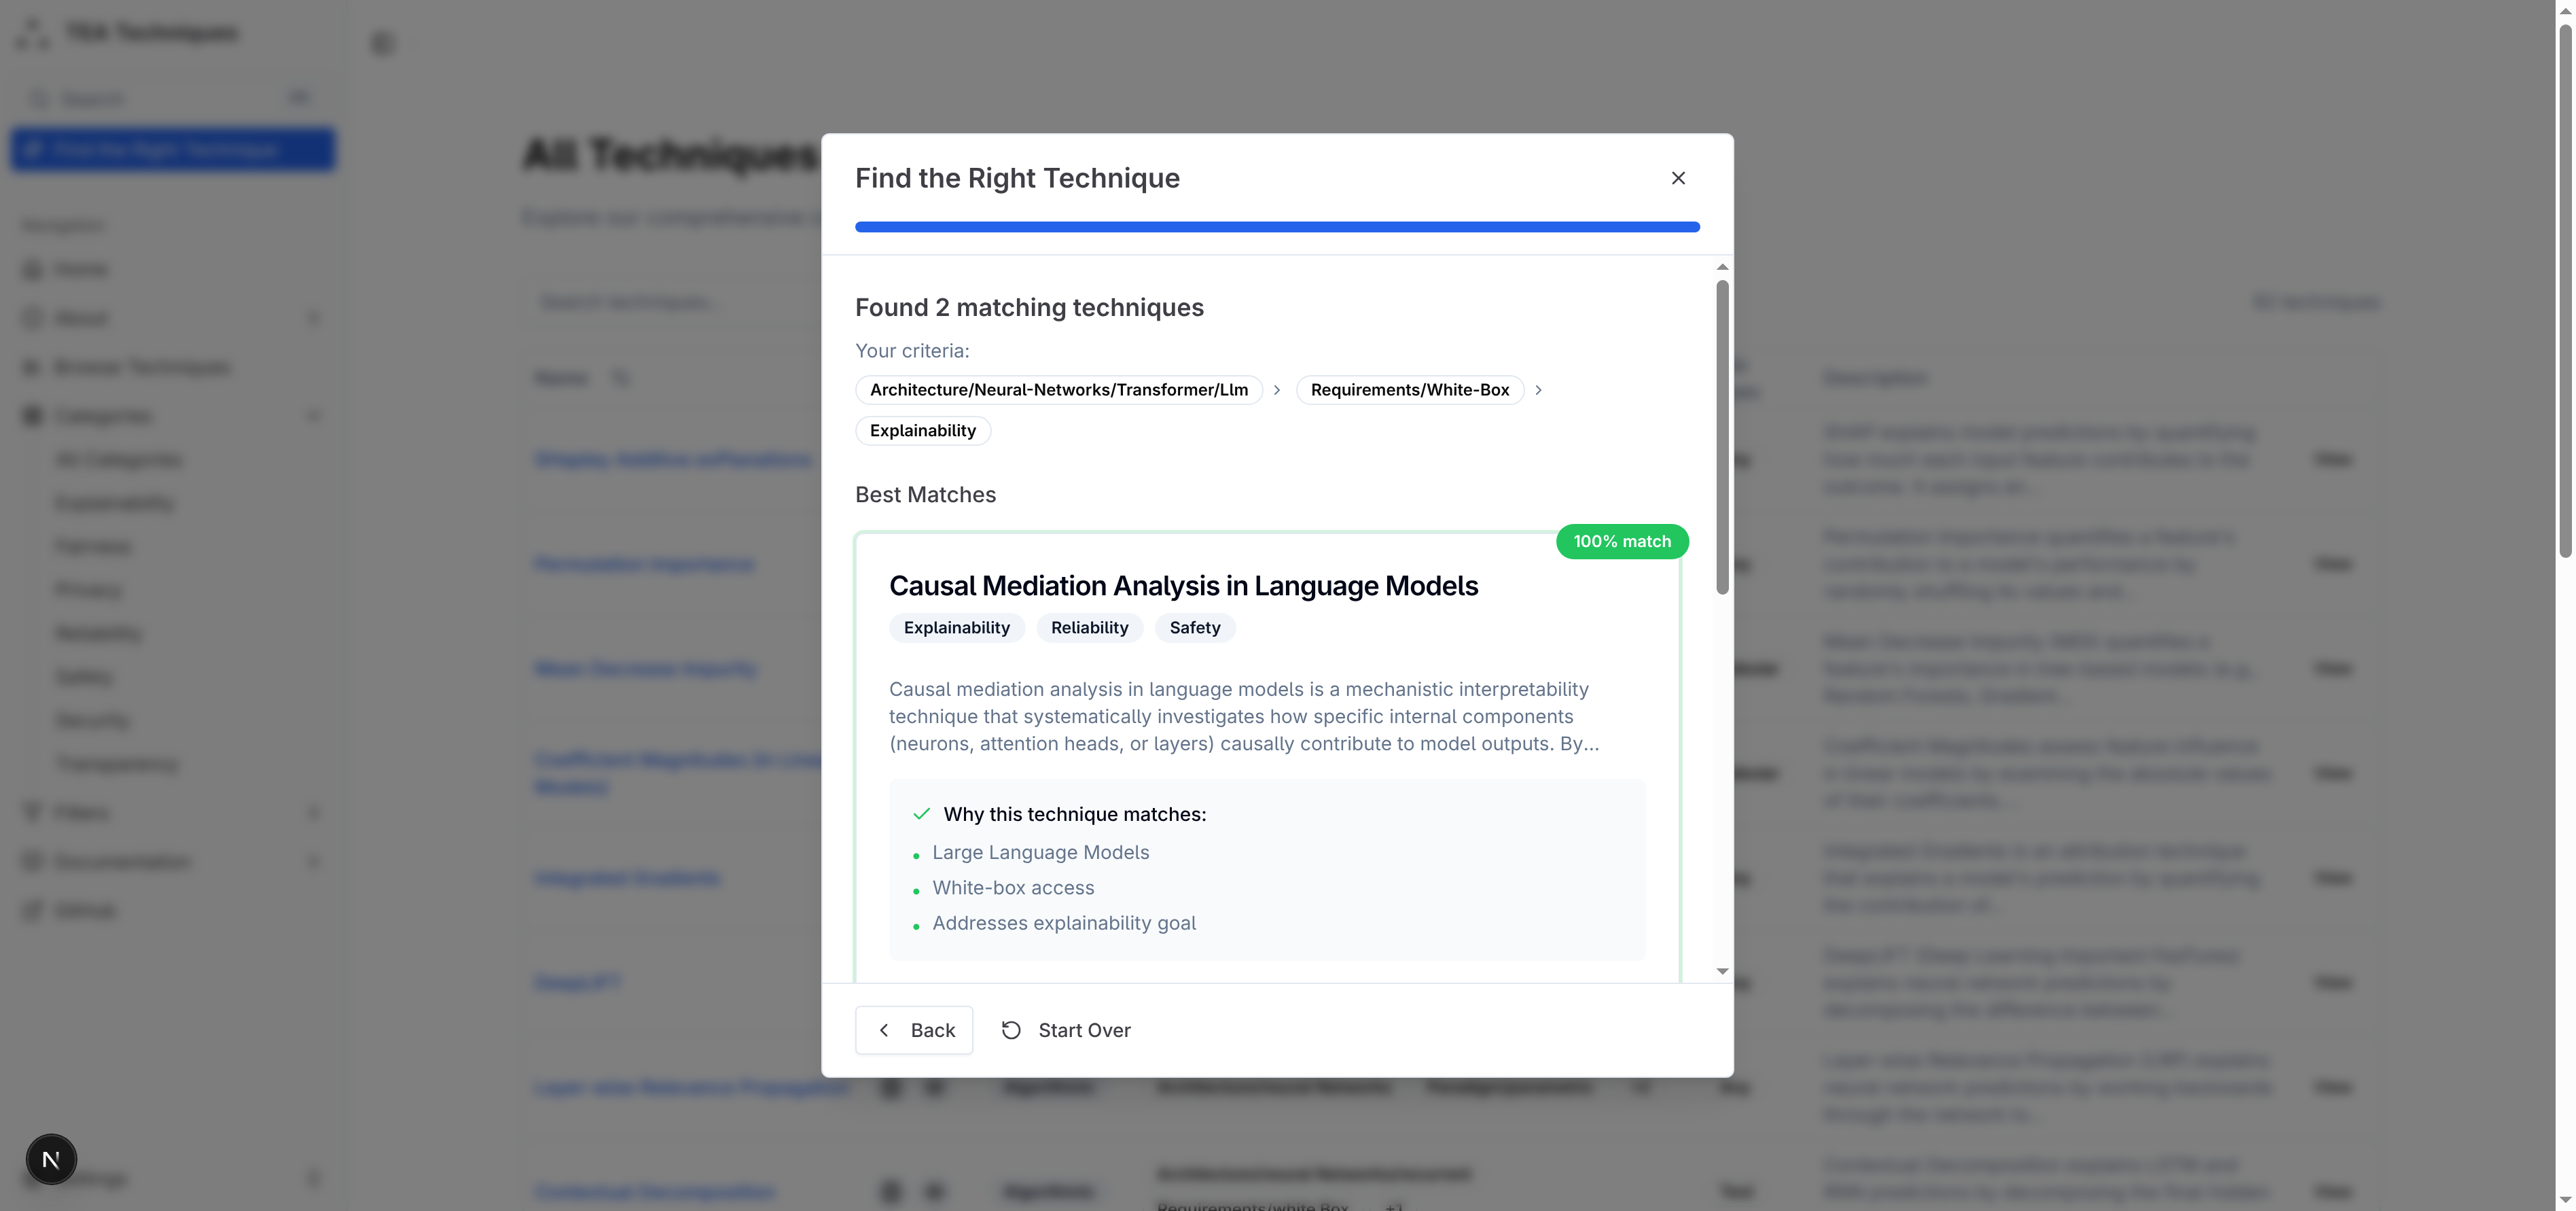Click the green checkmark beside Why this technique matches
The image size is (2576, 1211).
tap(921, 814)
